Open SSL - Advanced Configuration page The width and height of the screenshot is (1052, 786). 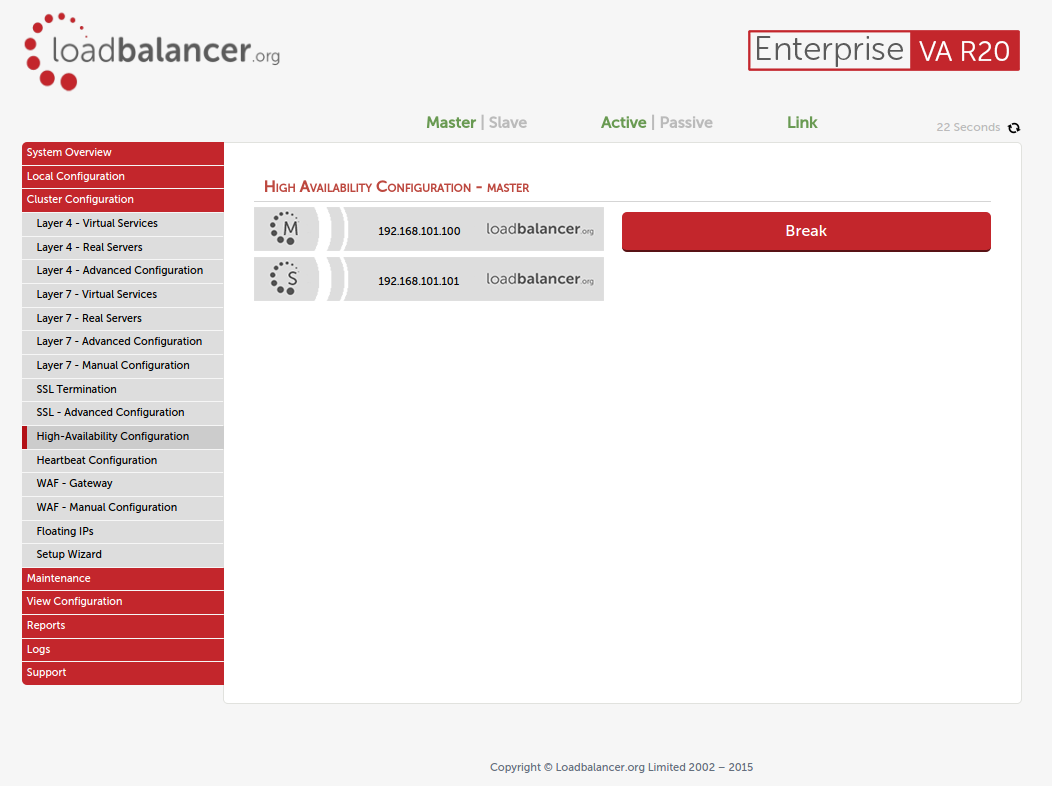123,413
